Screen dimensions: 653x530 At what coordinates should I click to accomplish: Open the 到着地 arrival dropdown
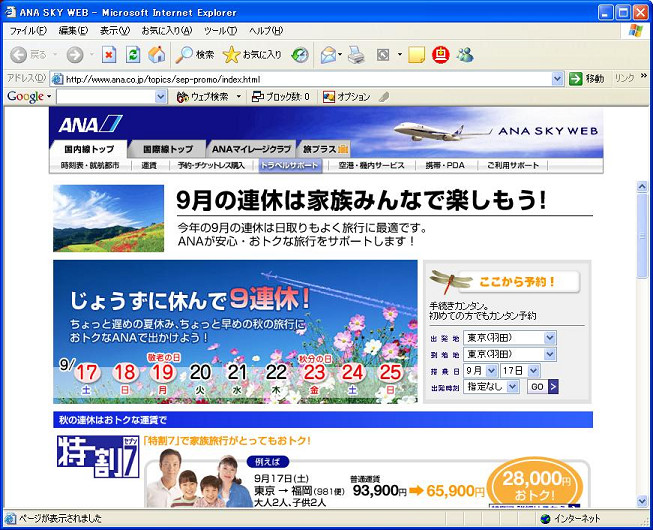tap(550, 354)
